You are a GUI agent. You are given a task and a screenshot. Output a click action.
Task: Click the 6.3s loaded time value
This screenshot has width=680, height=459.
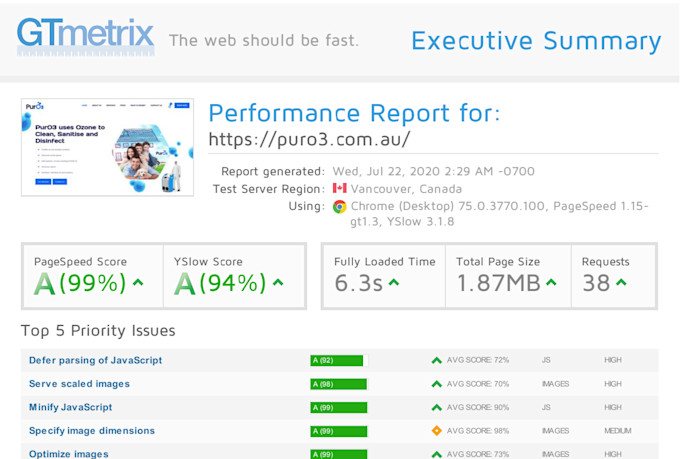(x=359, y=283)
